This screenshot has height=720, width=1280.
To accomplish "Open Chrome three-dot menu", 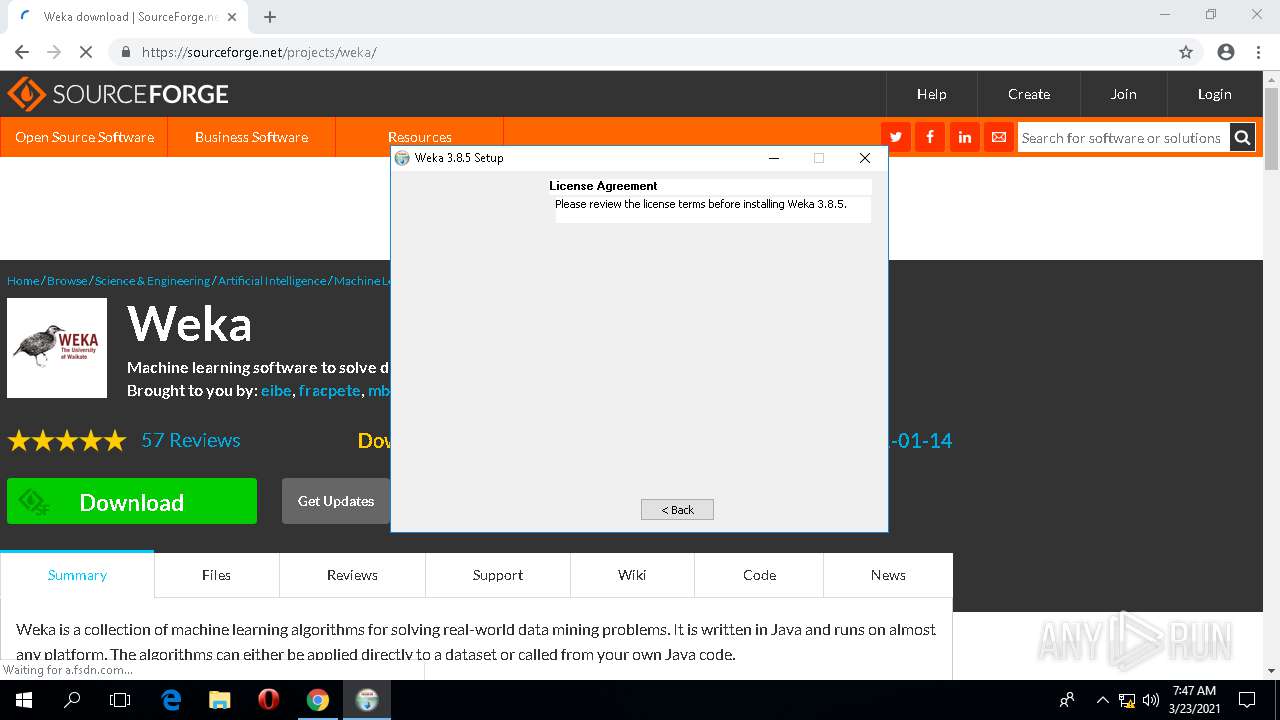I will tap(1258, 52).
